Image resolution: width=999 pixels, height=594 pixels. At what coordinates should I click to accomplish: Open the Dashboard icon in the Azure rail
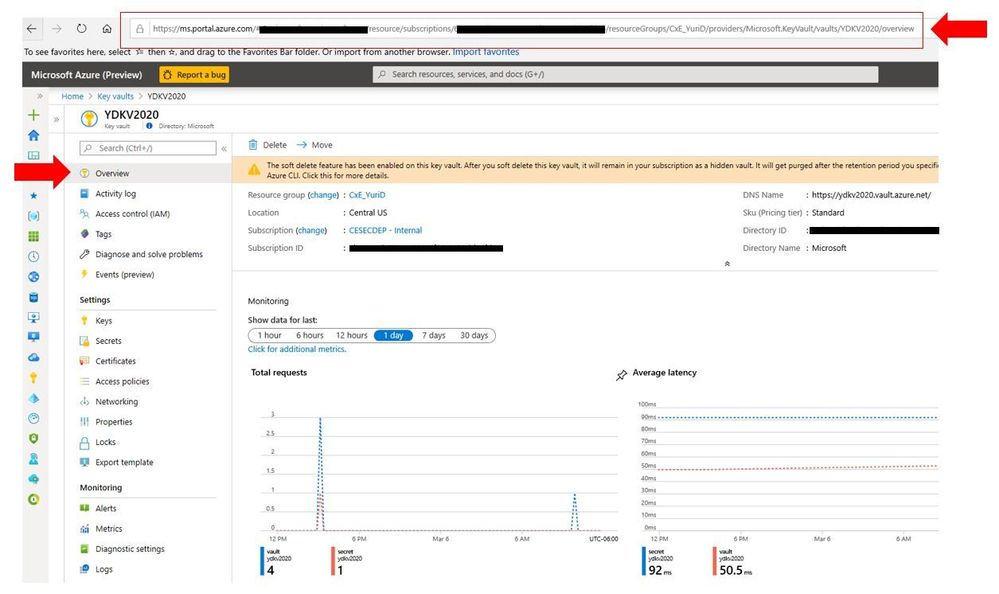(34, 156)
